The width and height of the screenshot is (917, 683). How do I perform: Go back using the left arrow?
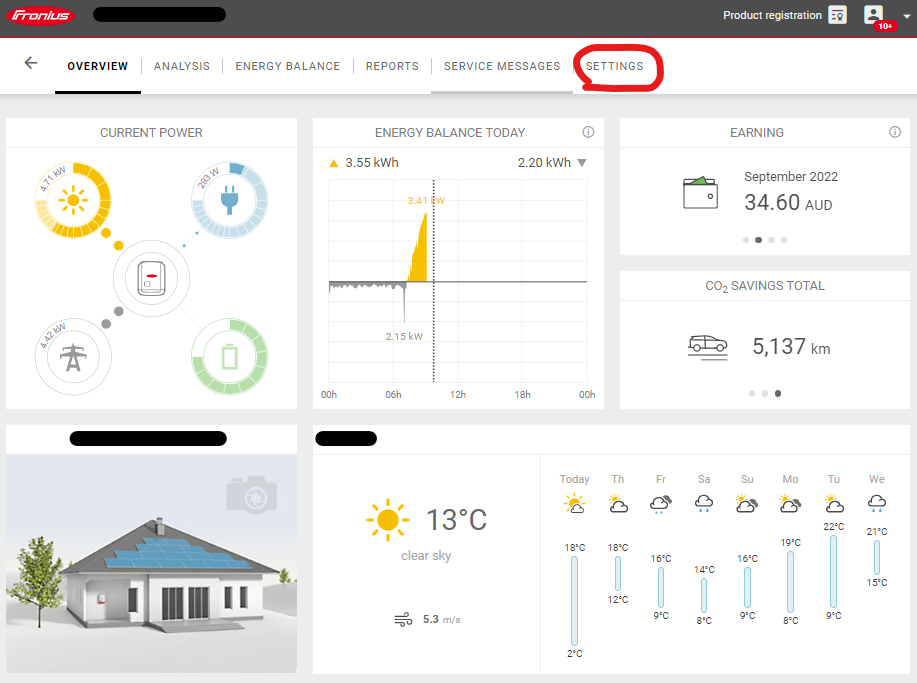(31, 63)
